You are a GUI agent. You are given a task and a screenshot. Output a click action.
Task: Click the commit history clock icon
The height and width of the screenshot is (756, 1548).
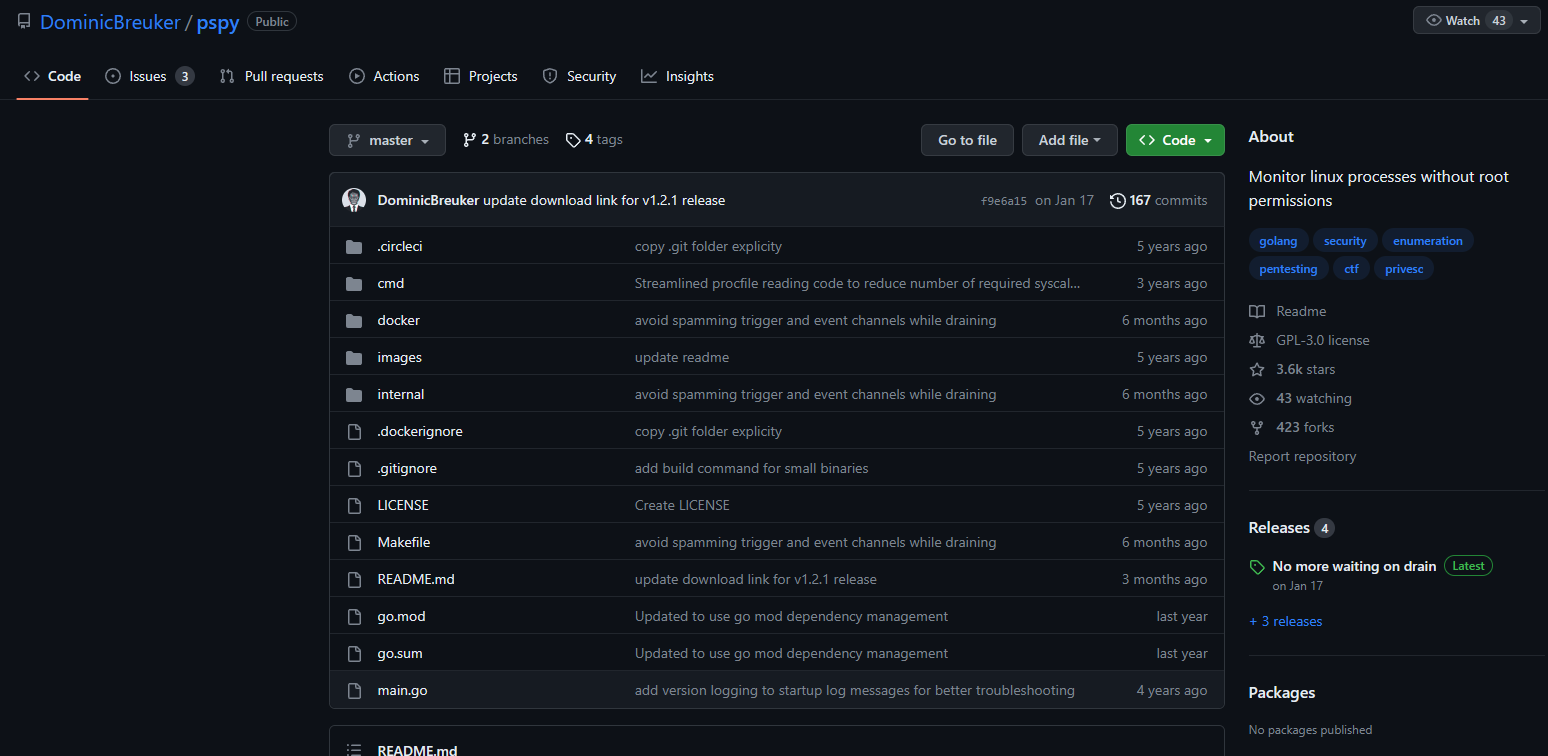[x=1117, y=200]
